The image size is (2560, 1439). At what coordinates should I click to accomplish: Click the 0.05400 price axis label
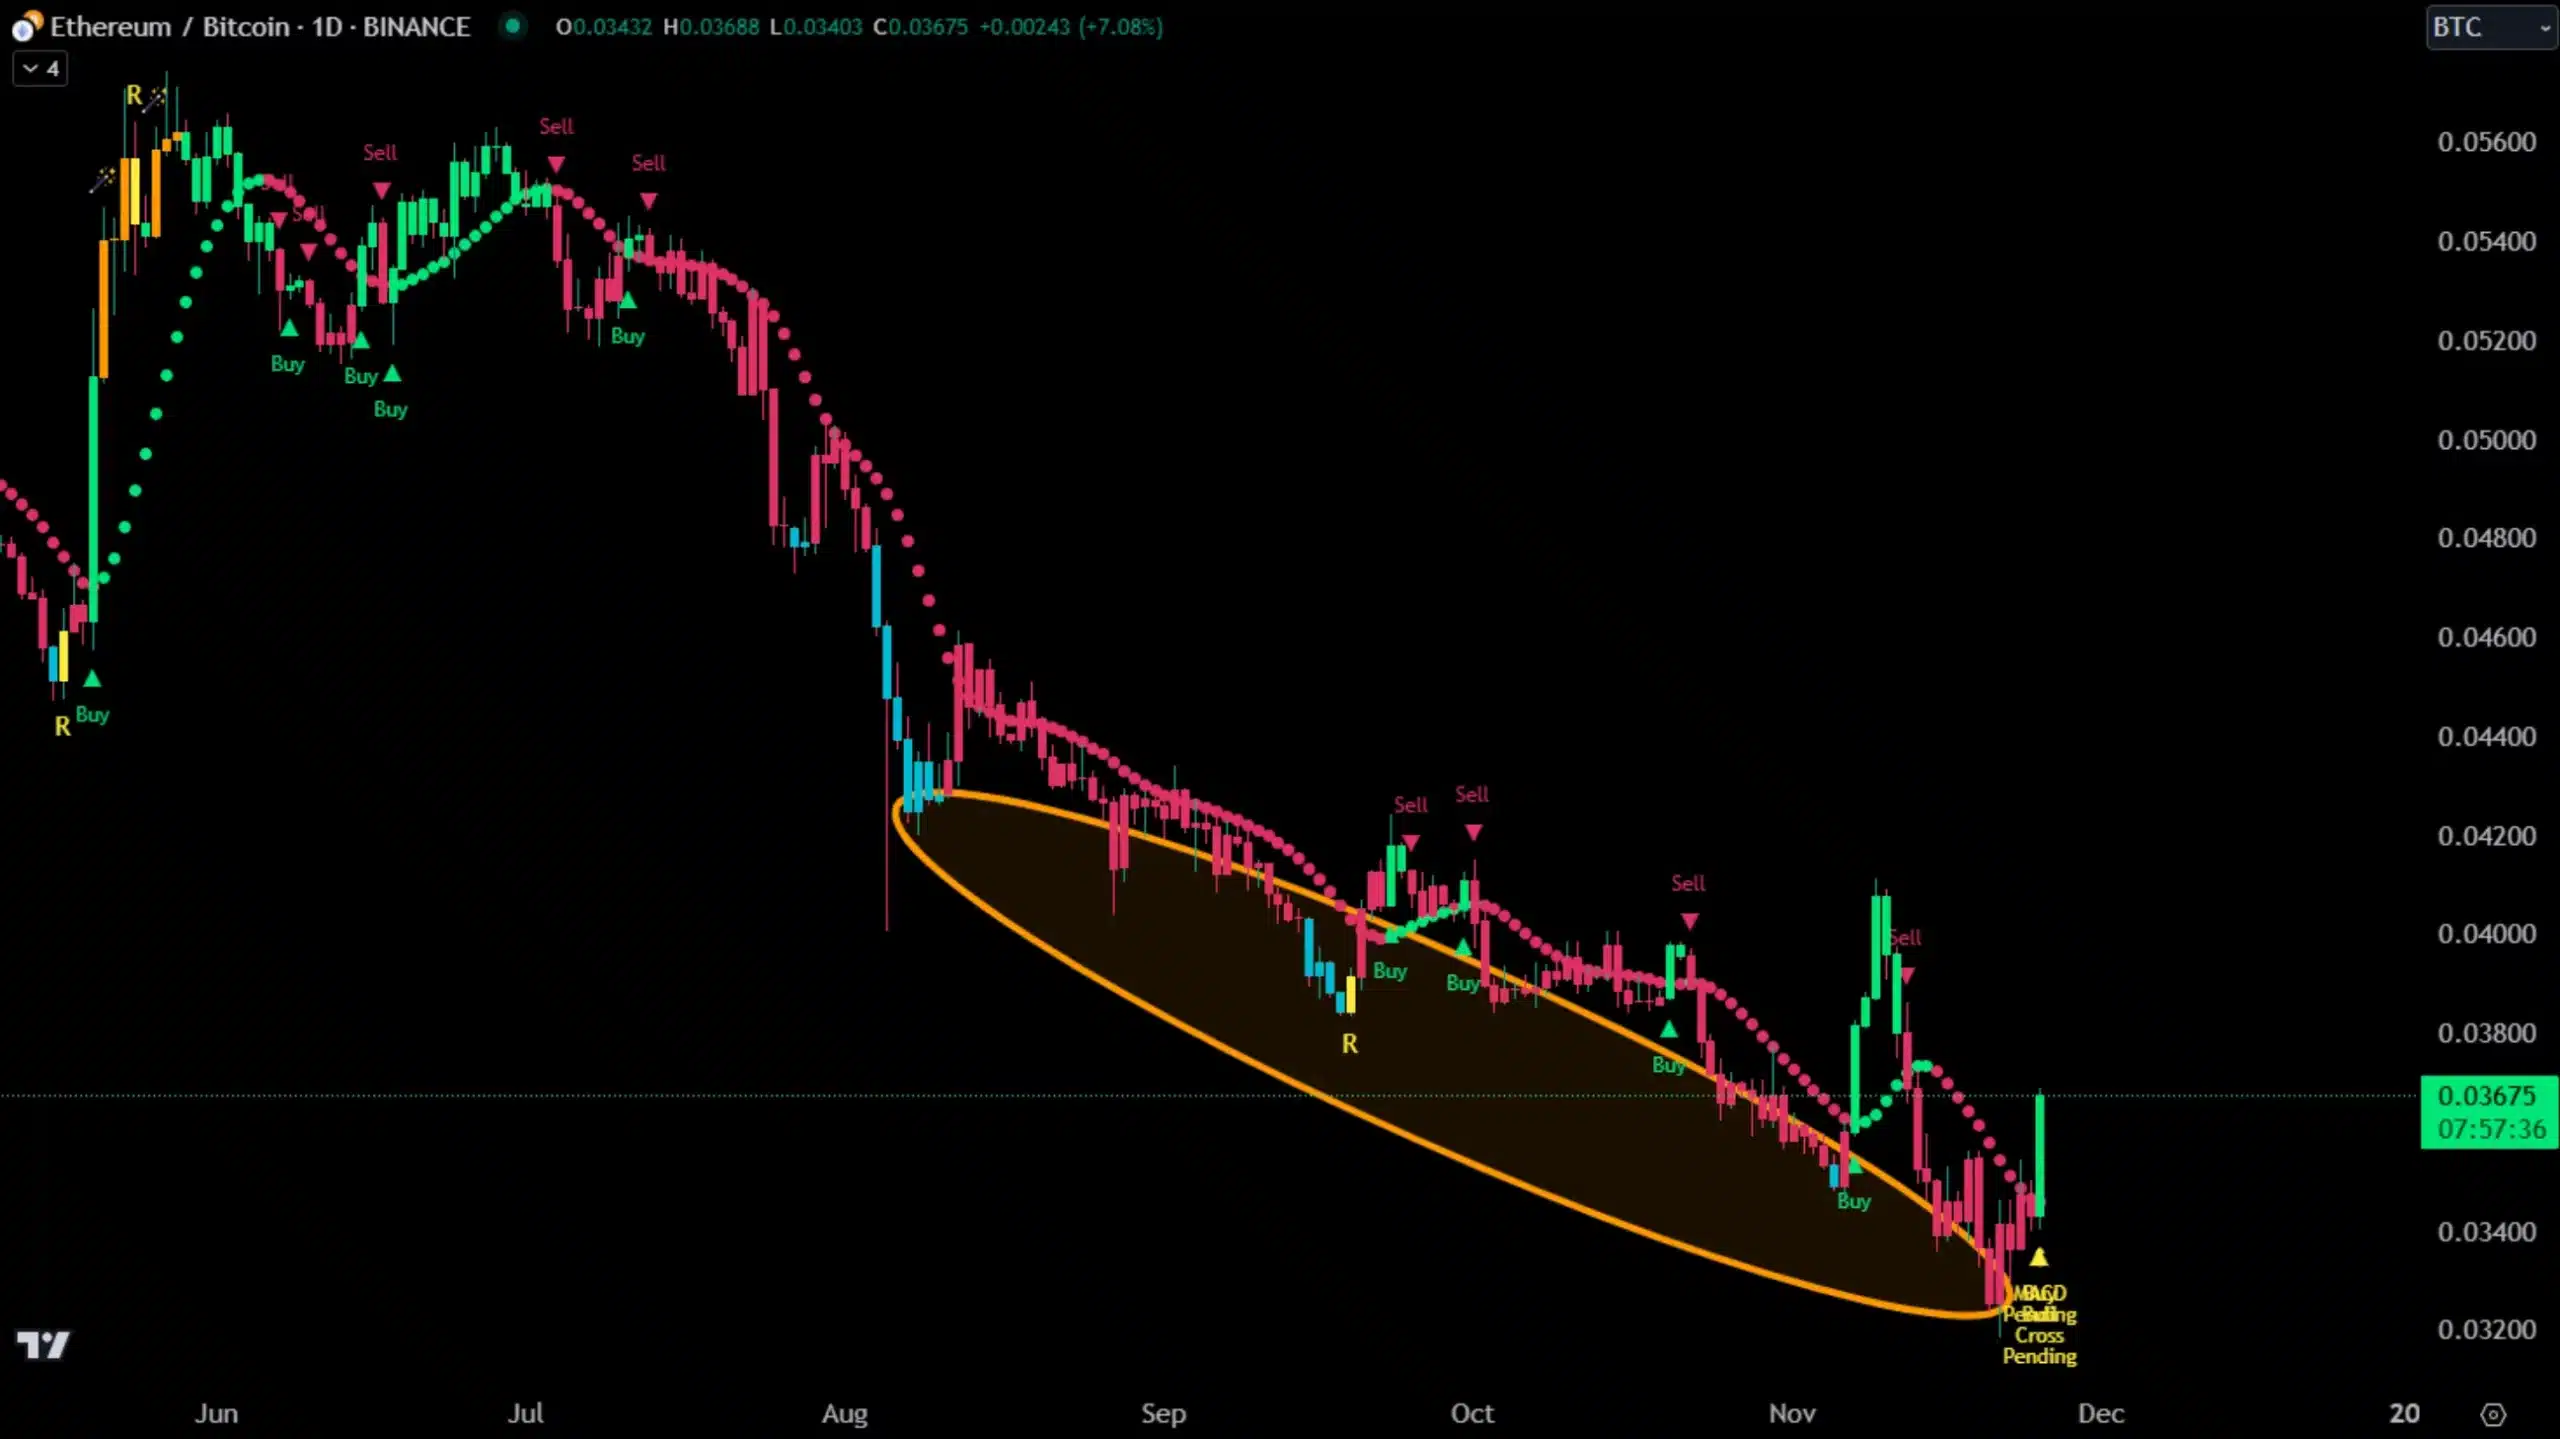click(x=2486, y=241)
